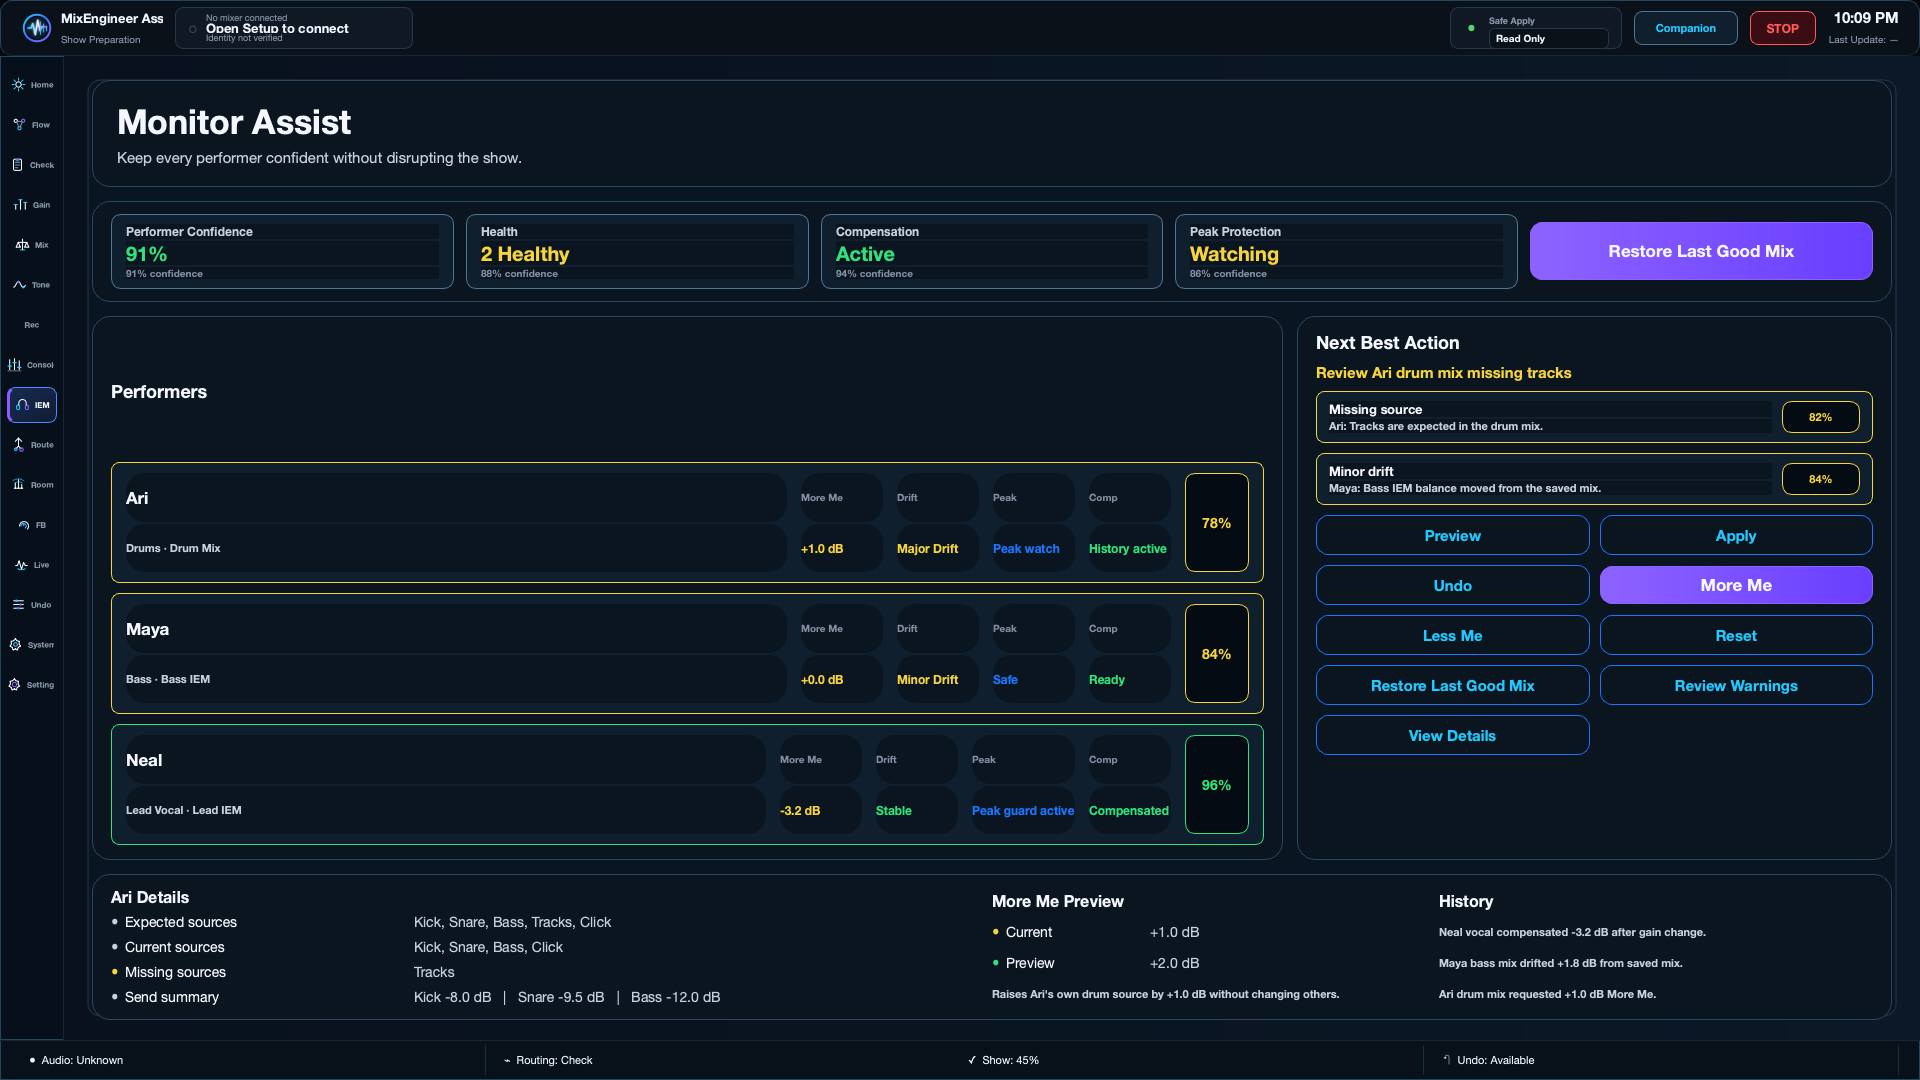Open the Peak Protection Watching card
Viewport: 1920px width, 1080px height.
click(x=1346, y=252)
